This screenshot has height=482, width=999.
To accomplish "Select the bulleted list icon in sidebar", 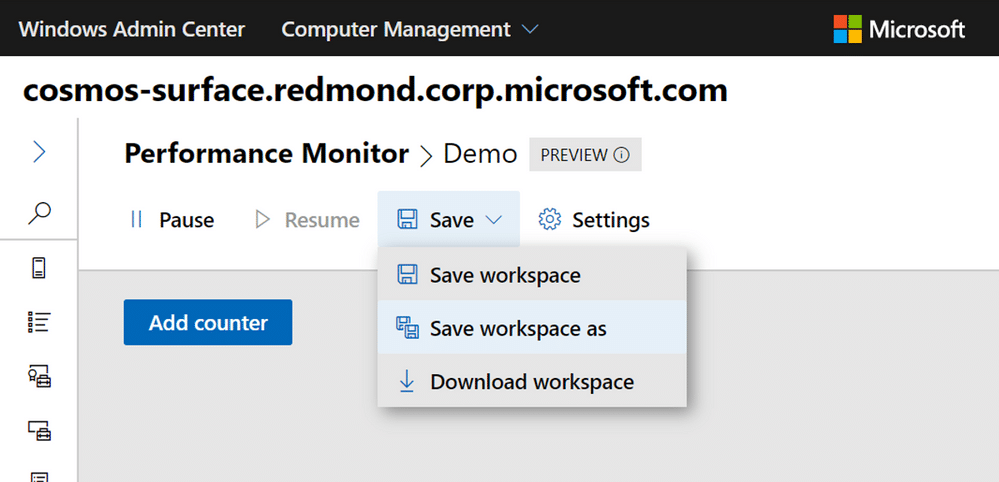I will (39, 322).
